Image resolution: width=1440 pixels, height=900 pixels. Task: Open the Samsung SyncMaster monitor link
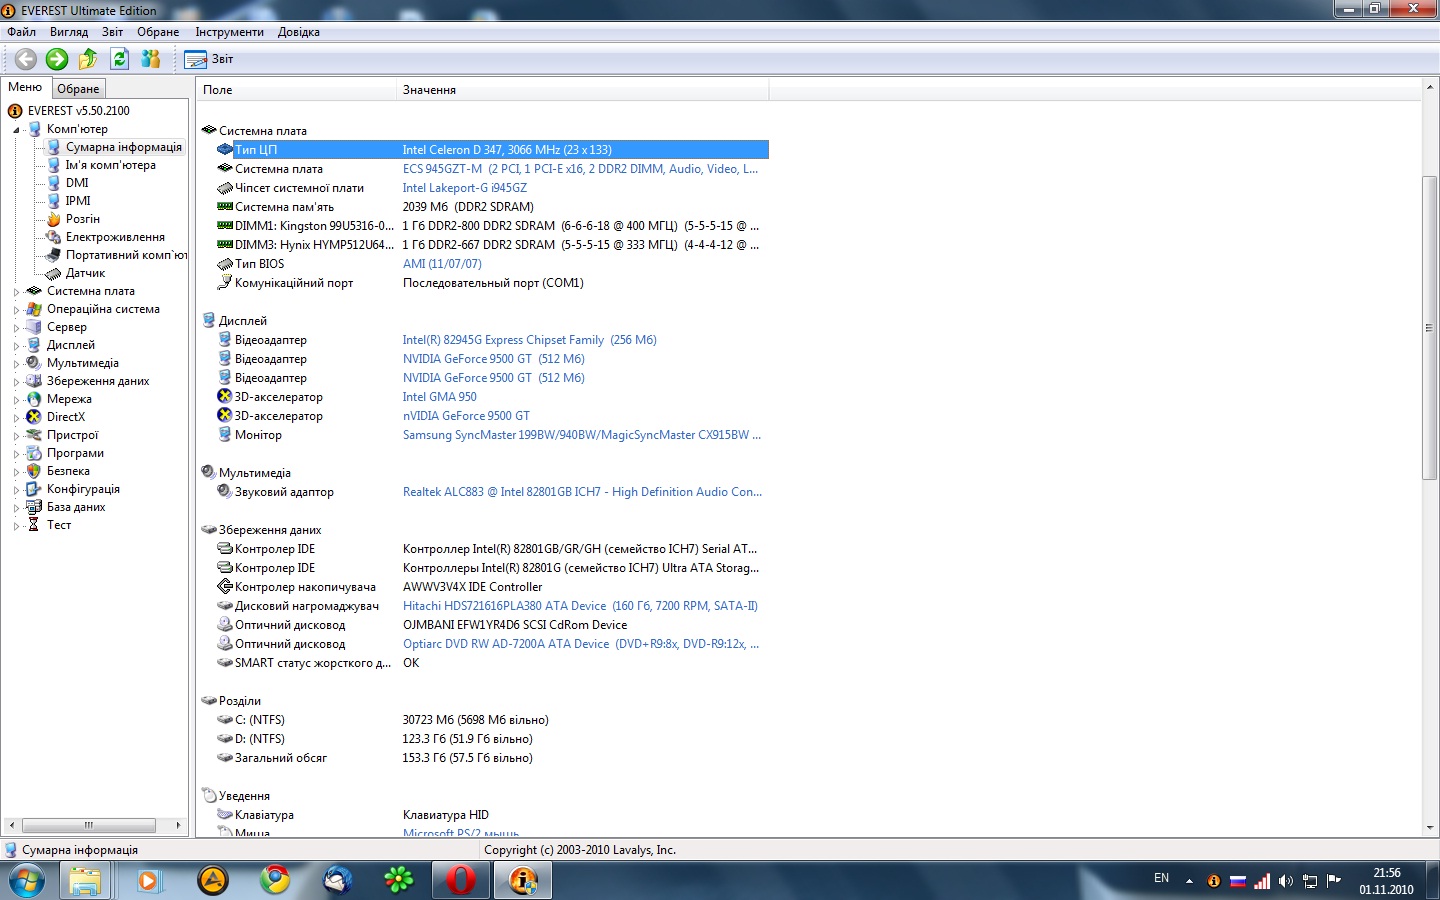pyautogui.click(x=582, y=435)
